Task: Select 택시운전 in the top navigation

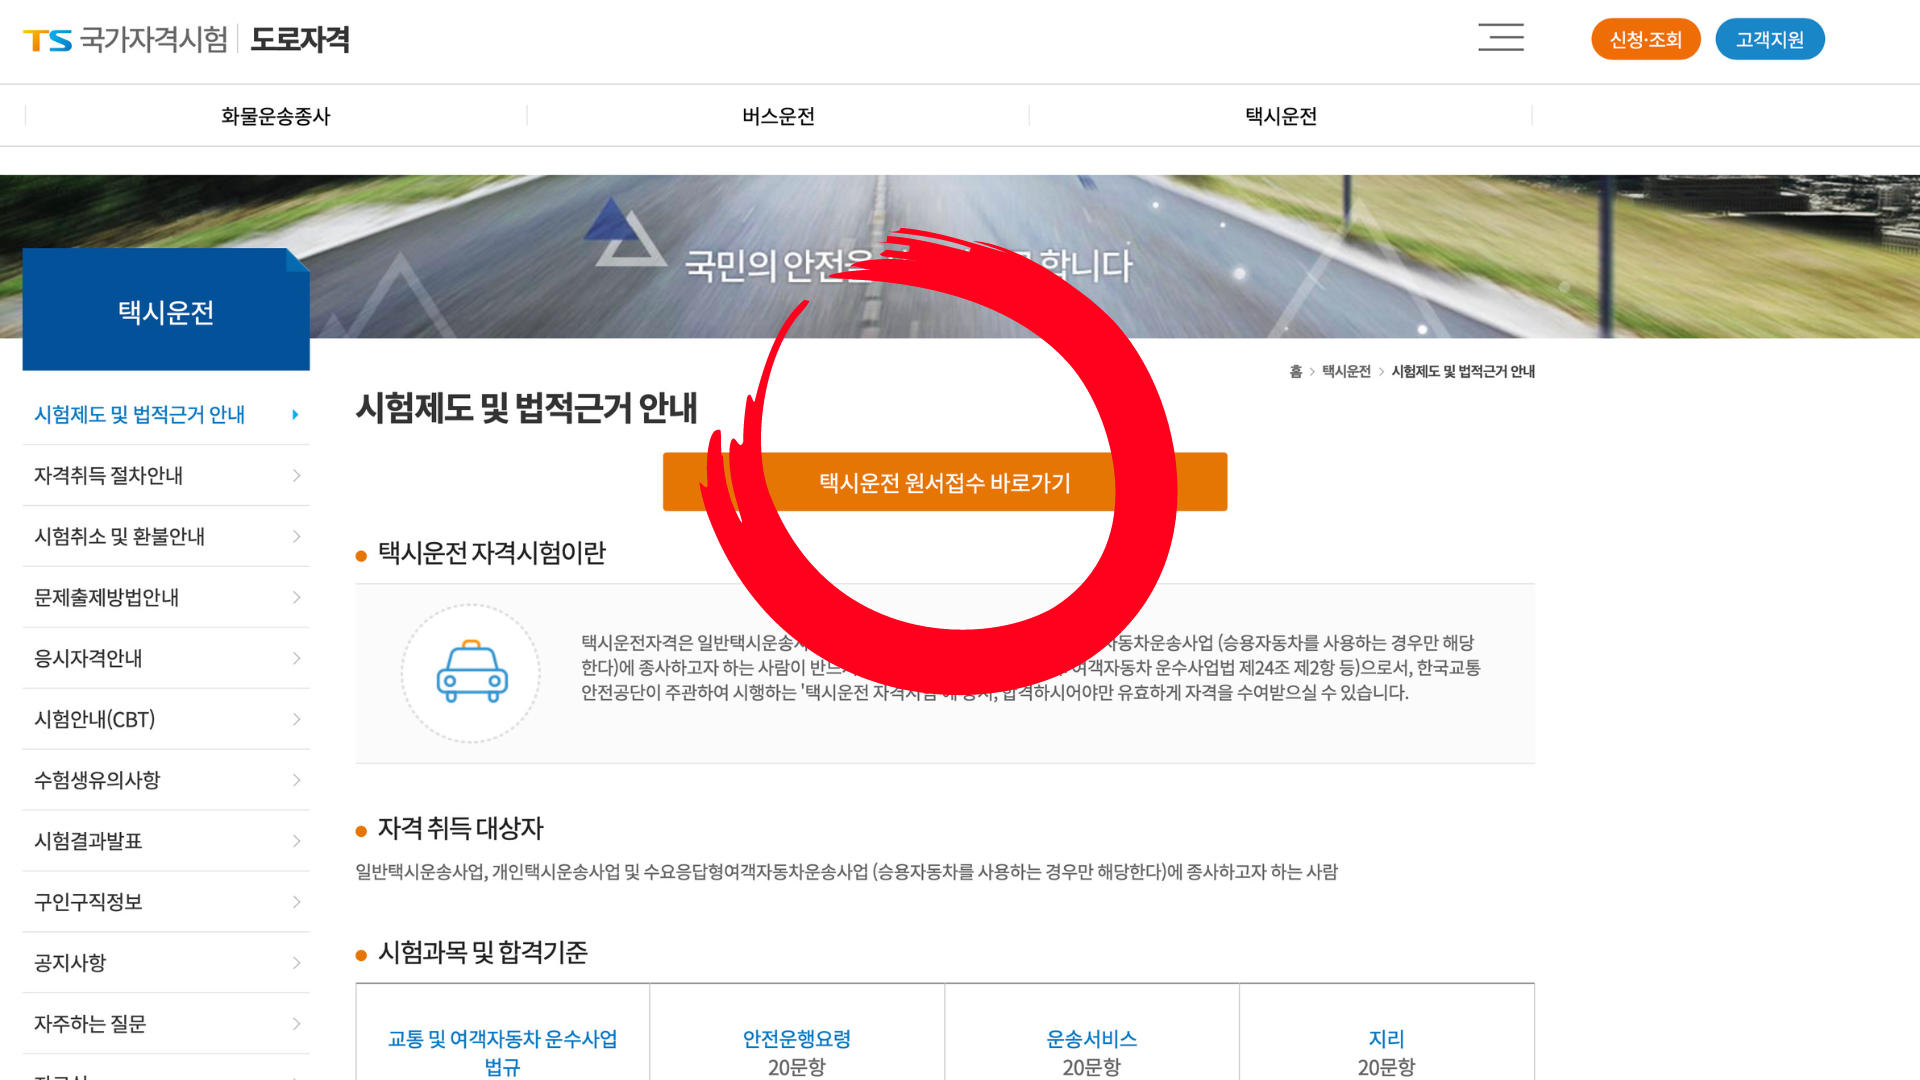Action: [1280, 116]
